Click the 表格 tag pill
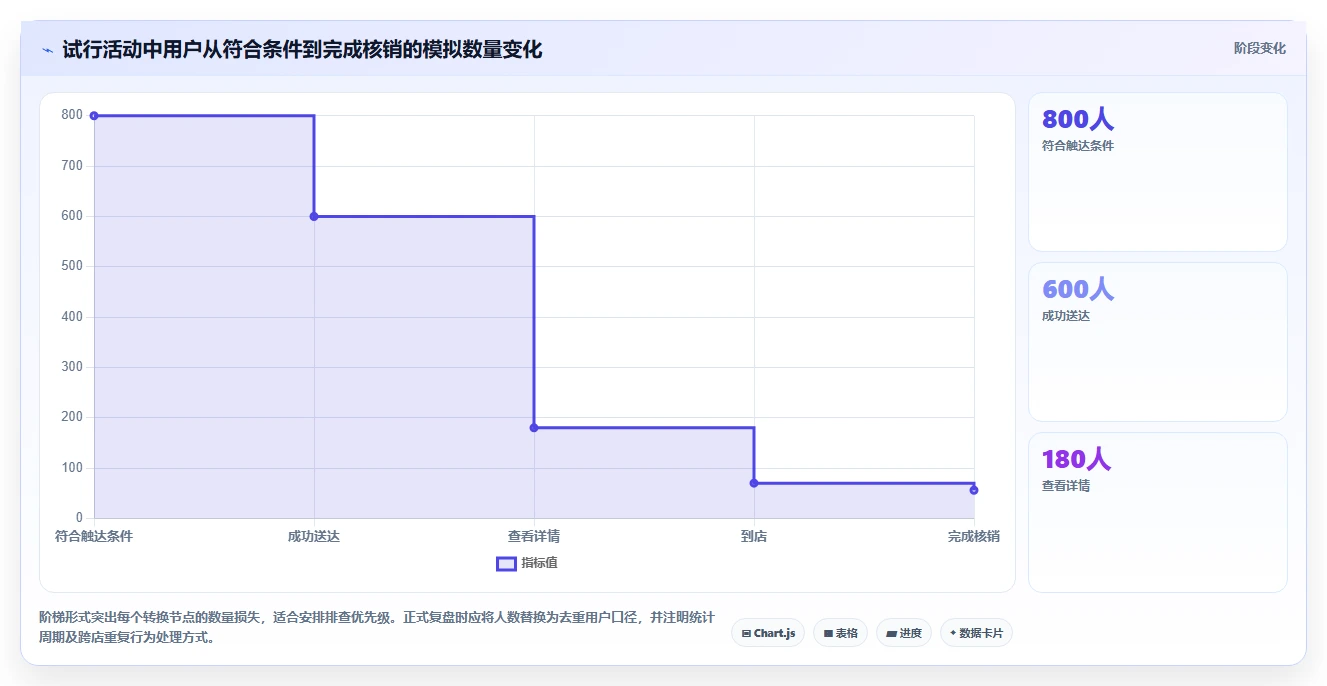The image size is (1327, 686). pyautogui.click(x=840, y=633)
